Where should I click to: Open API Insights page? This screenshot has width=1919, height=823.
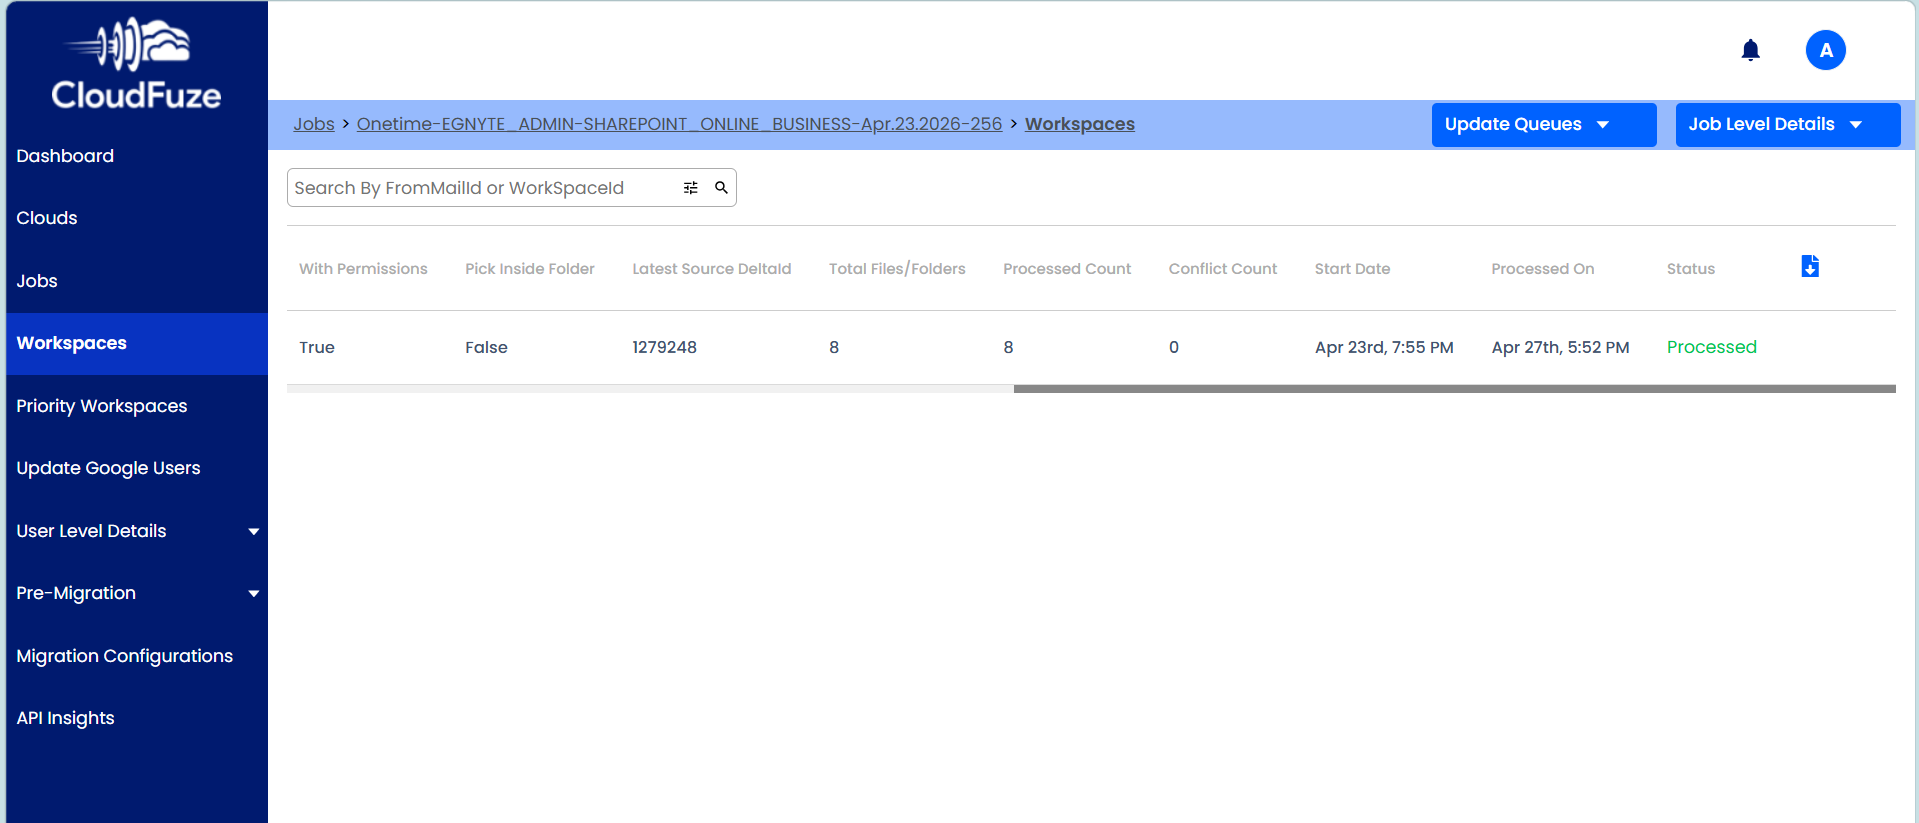[65, 718]
